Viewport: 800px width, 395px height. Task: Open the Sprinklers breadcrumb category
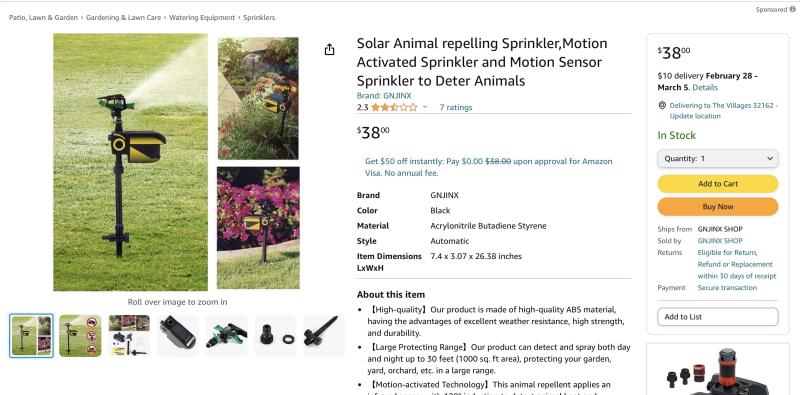pos(259,17)
